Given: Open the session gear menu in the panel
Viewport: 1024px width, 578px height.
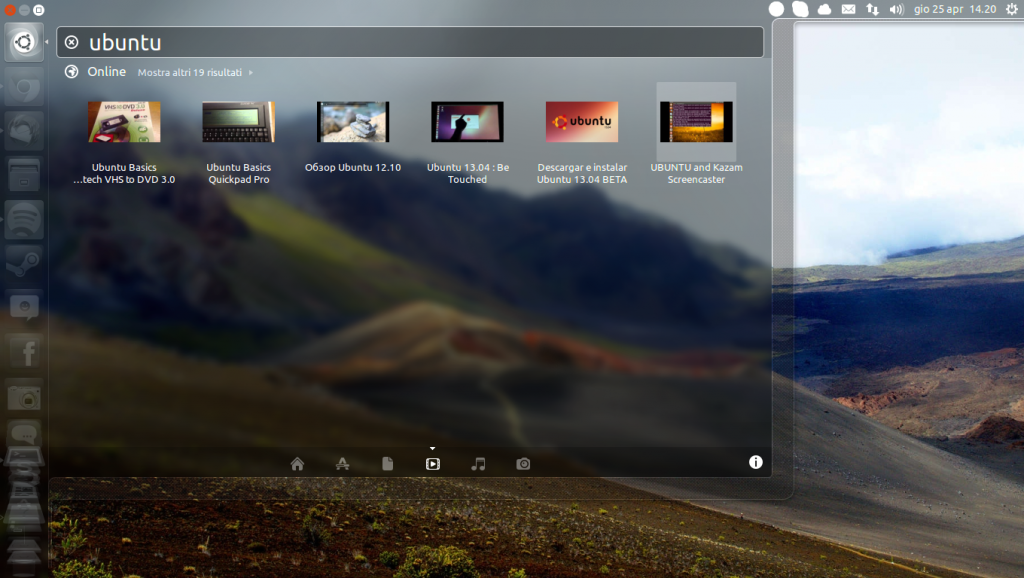Looking at the screenshot, I should click(1012, 9).
